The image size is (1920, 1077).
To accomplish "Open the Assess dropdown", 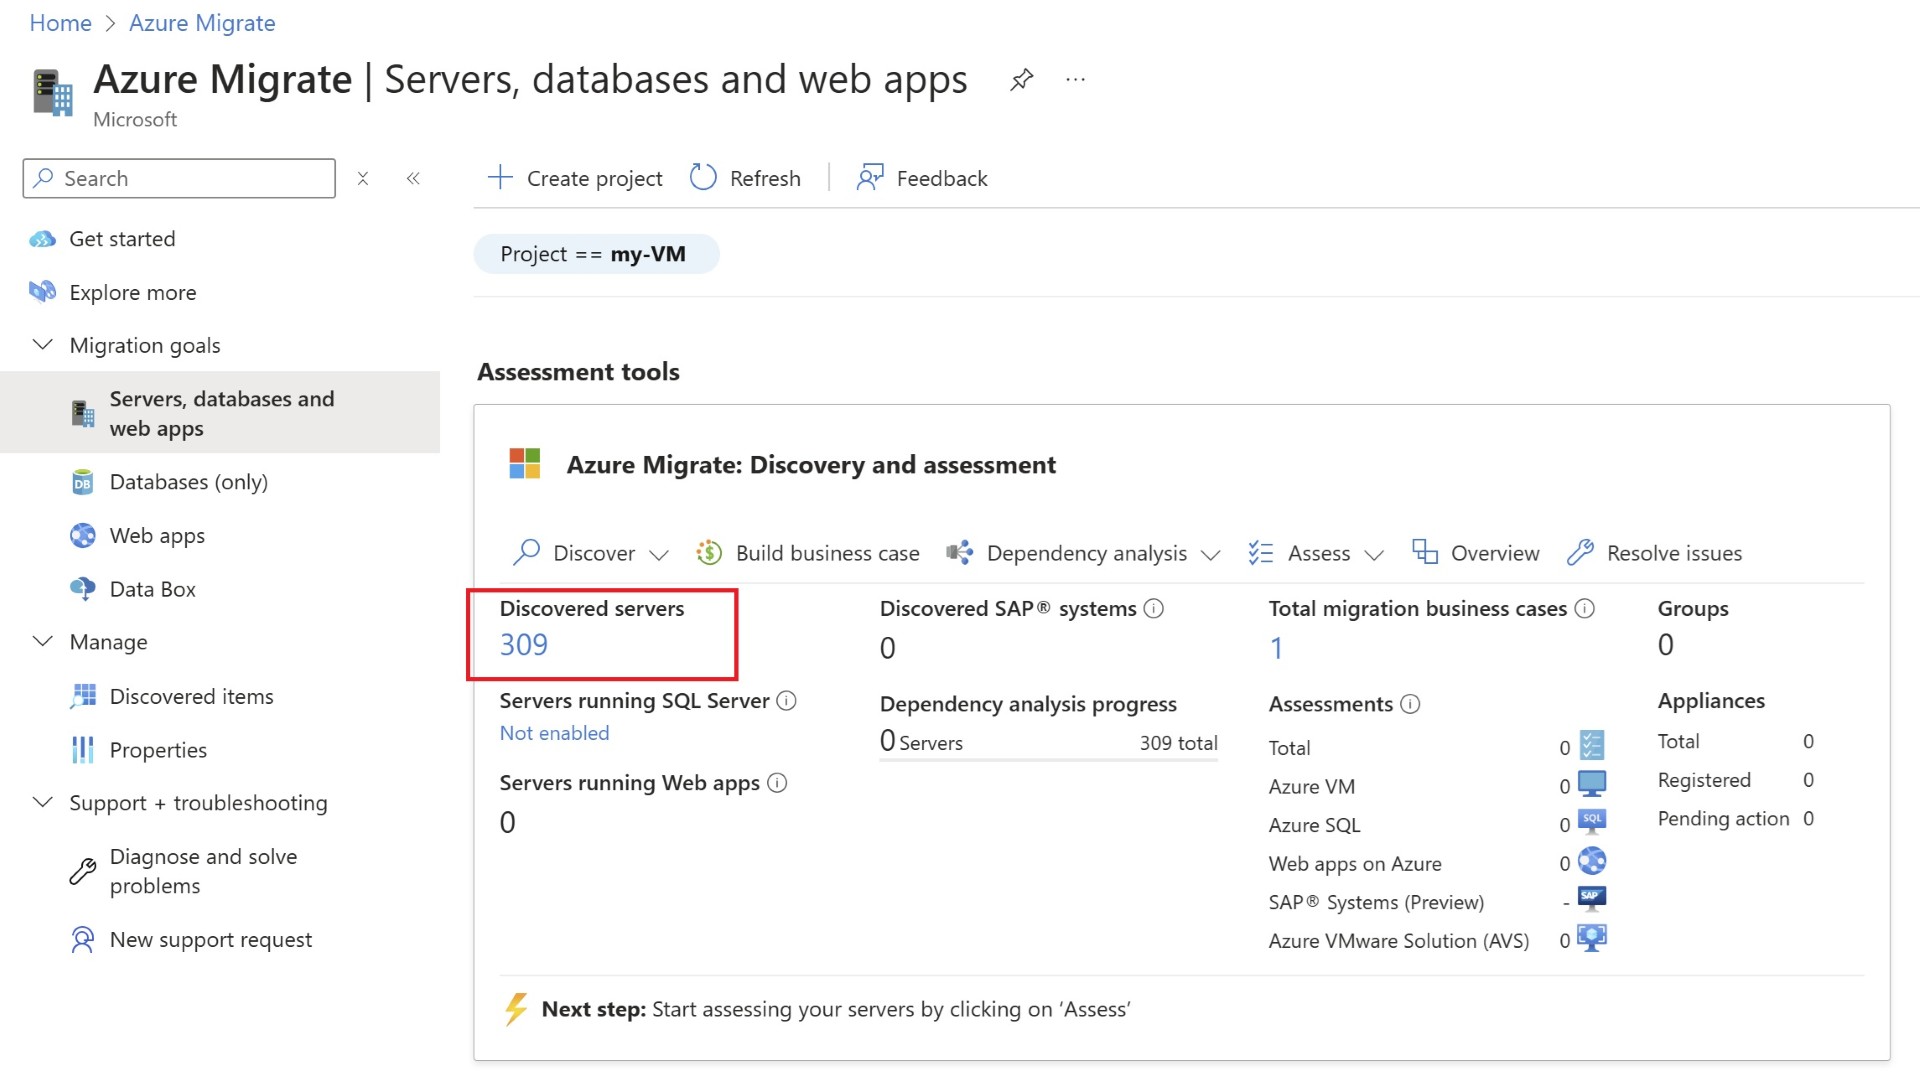I will coord(1316,553).
